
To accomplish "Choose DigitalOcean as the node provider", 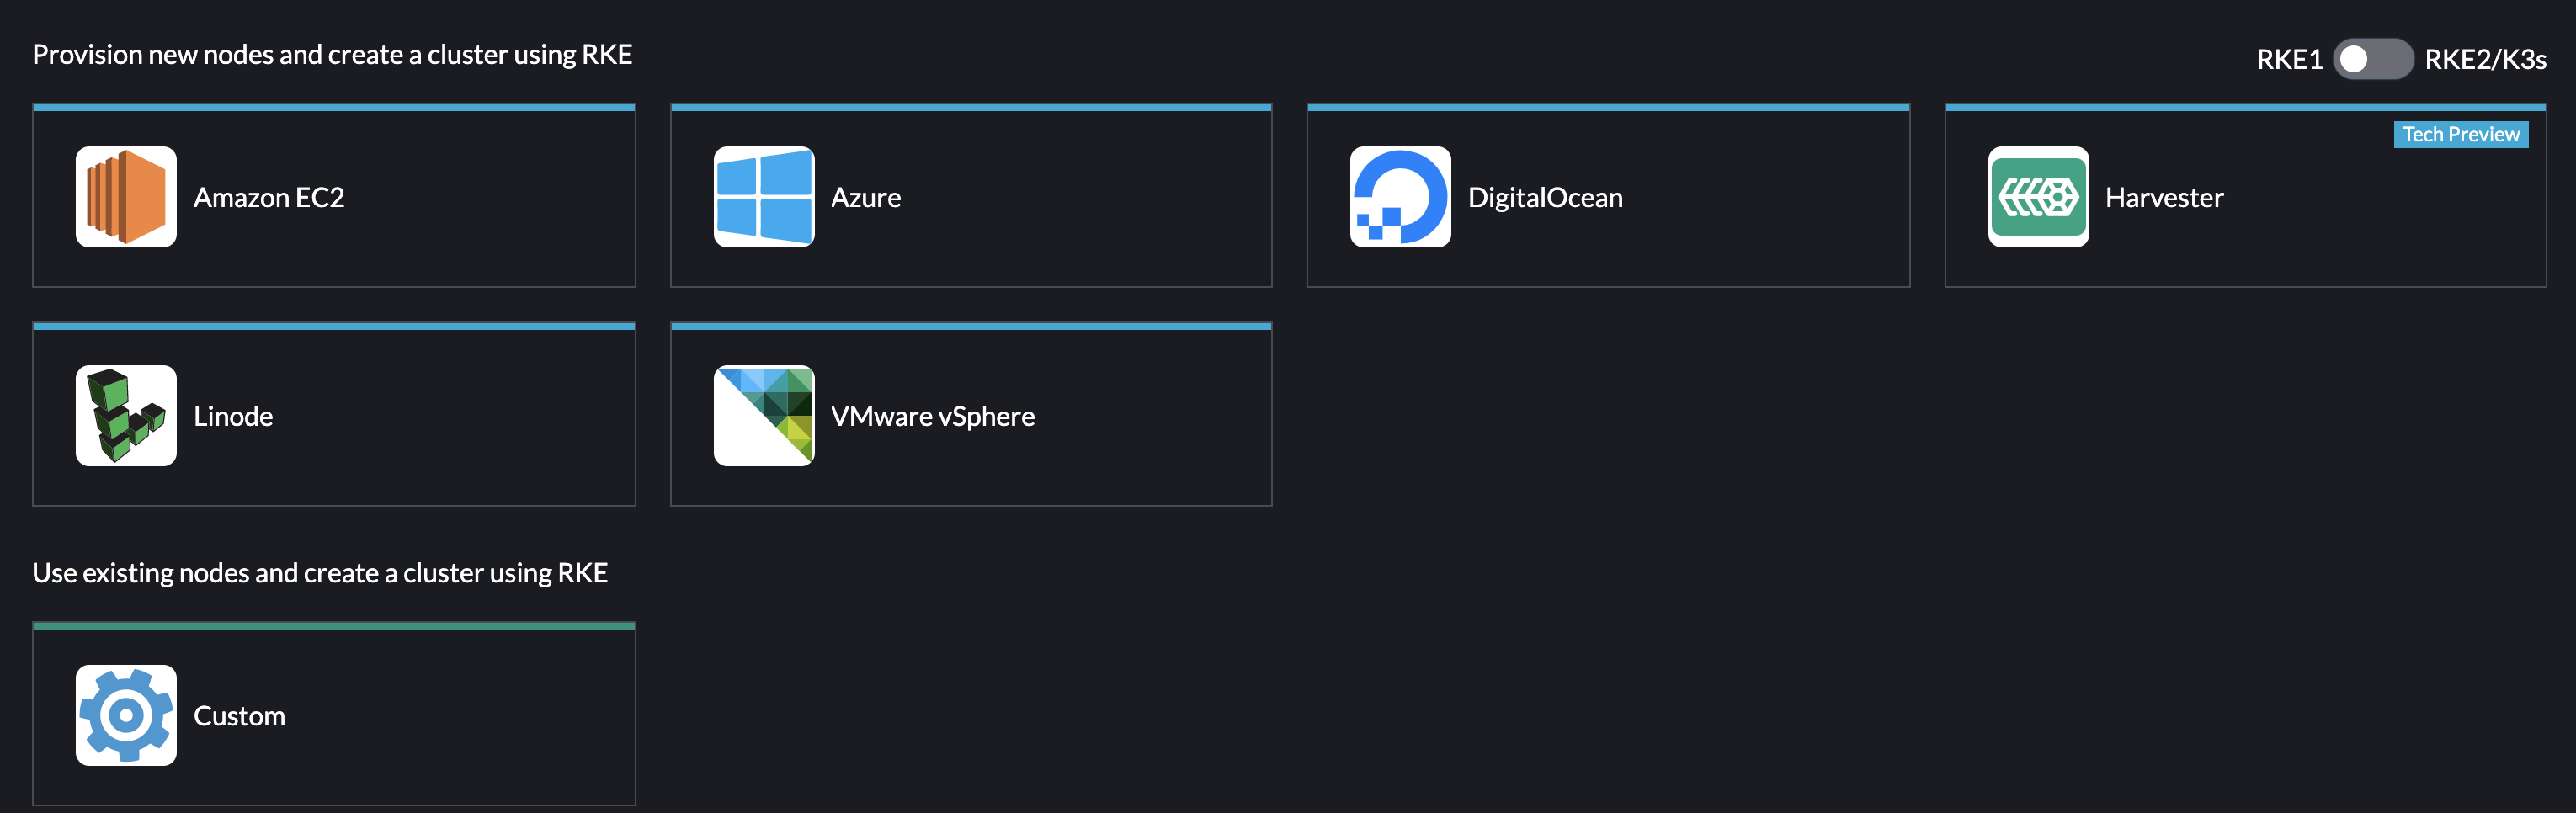I will [1606, 197].
